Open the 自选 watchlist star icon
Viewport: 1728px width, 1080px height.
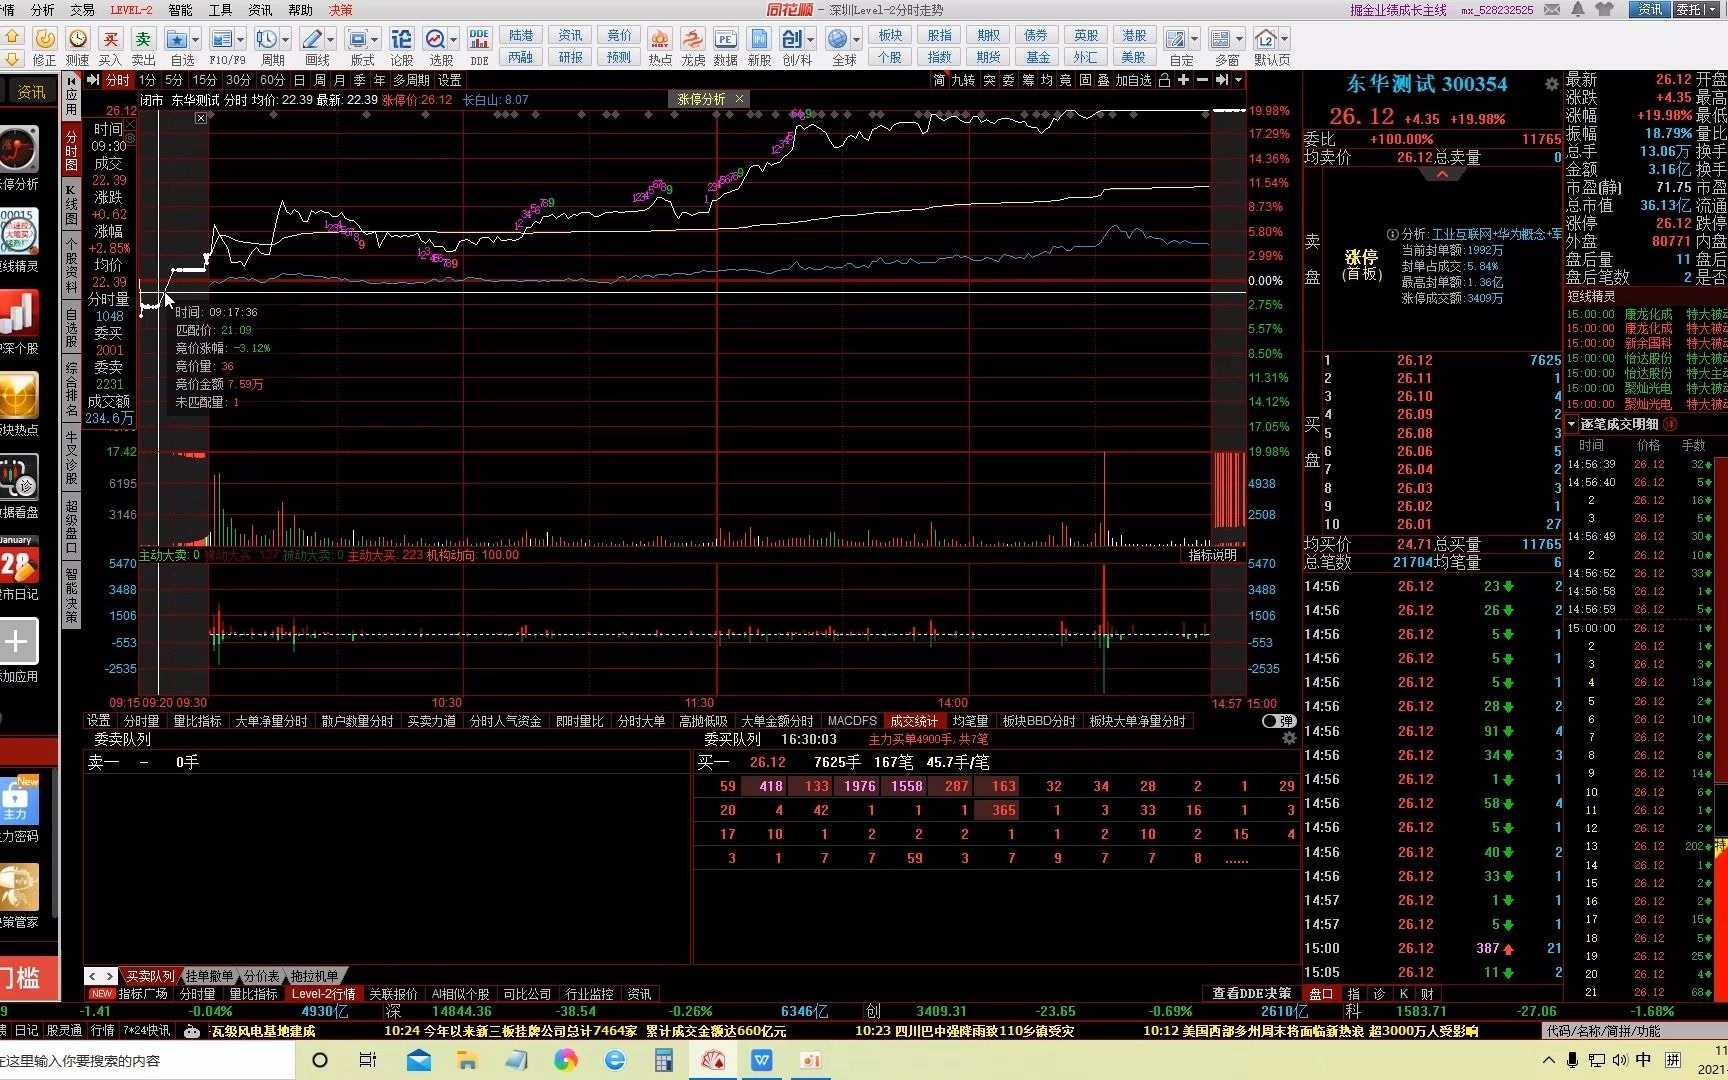click(177, 40)
